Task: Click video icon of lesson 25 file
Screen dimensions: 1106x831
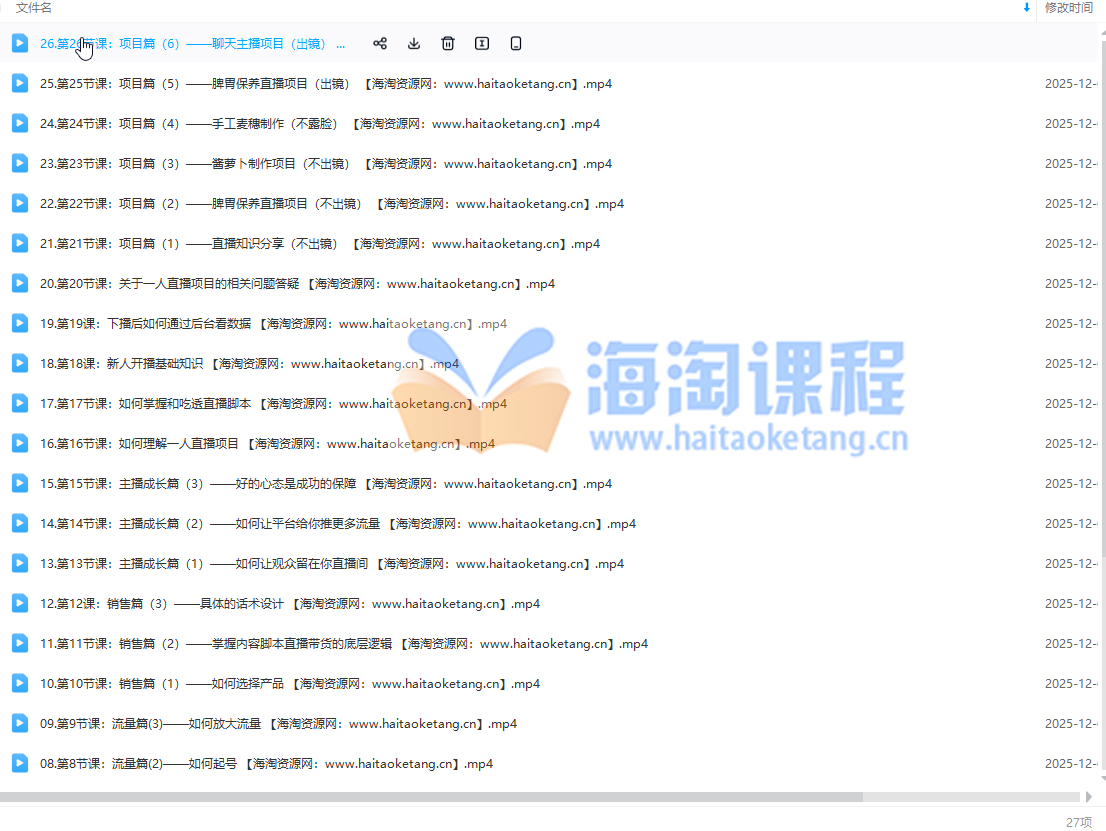Action: tap(20, 83)
